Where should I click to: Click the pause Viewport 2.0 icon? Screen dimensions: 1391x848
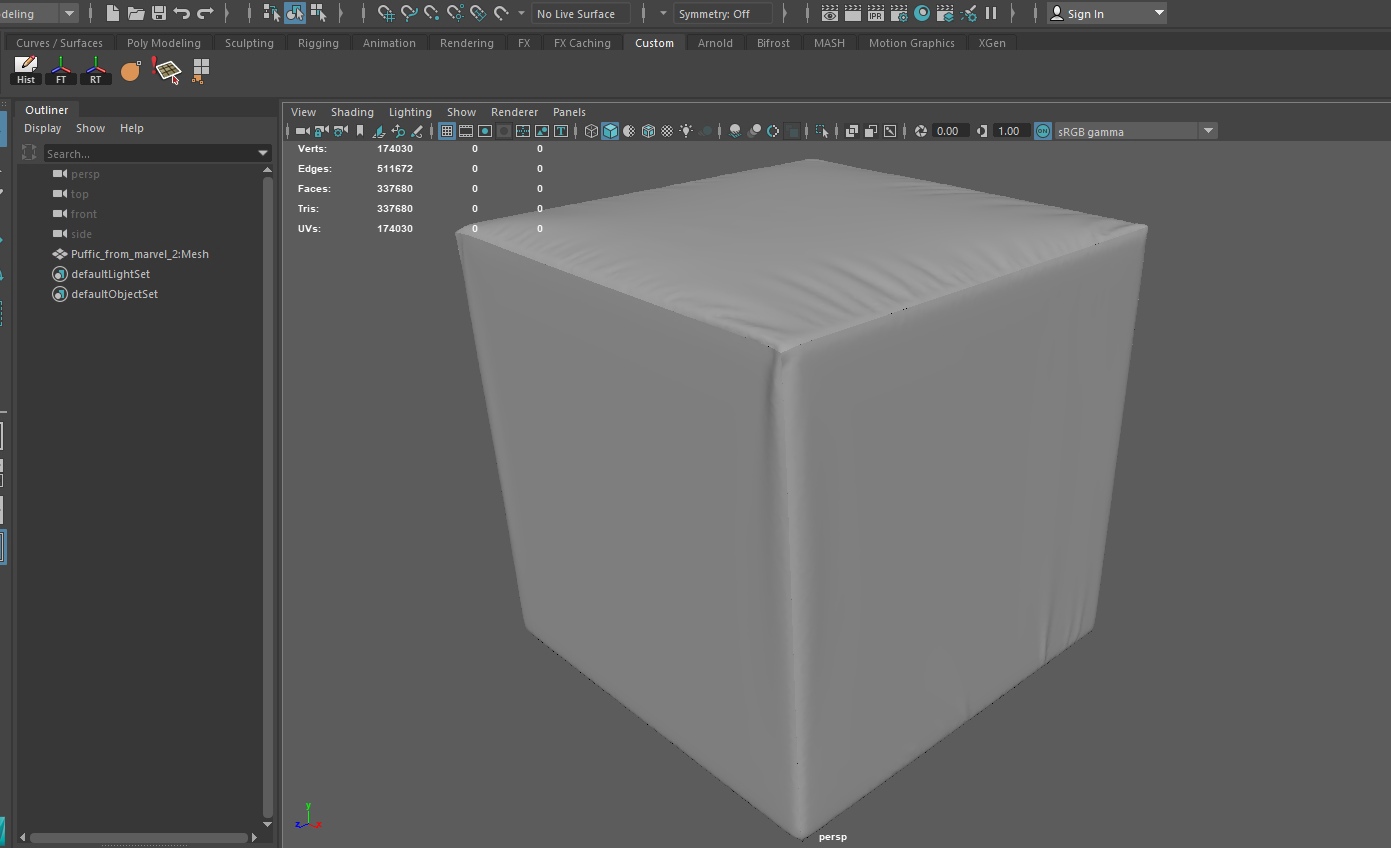[991, 14]
